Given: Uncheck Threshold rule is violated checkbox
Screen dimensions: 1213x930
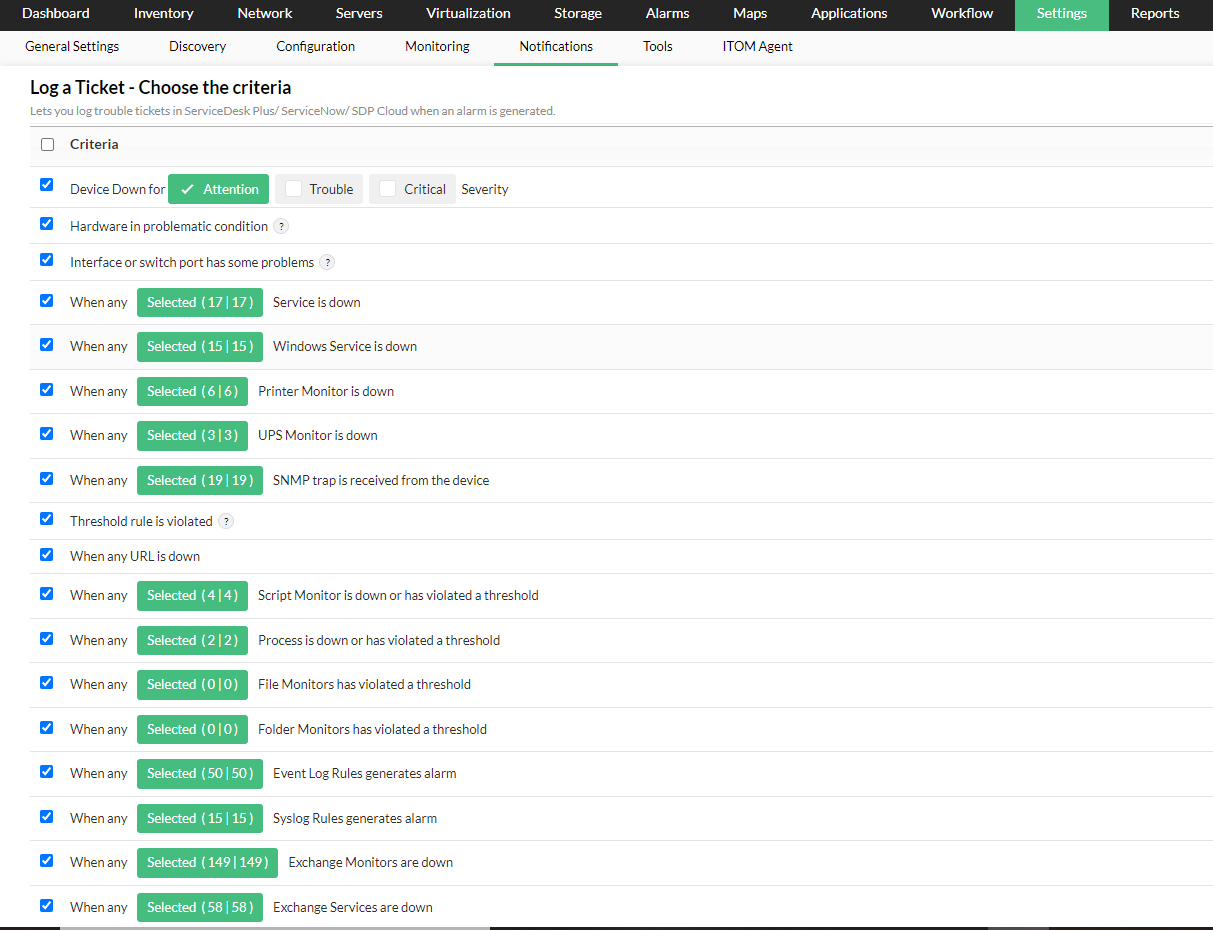Looking at the screenshot, I should pos(46,519).
